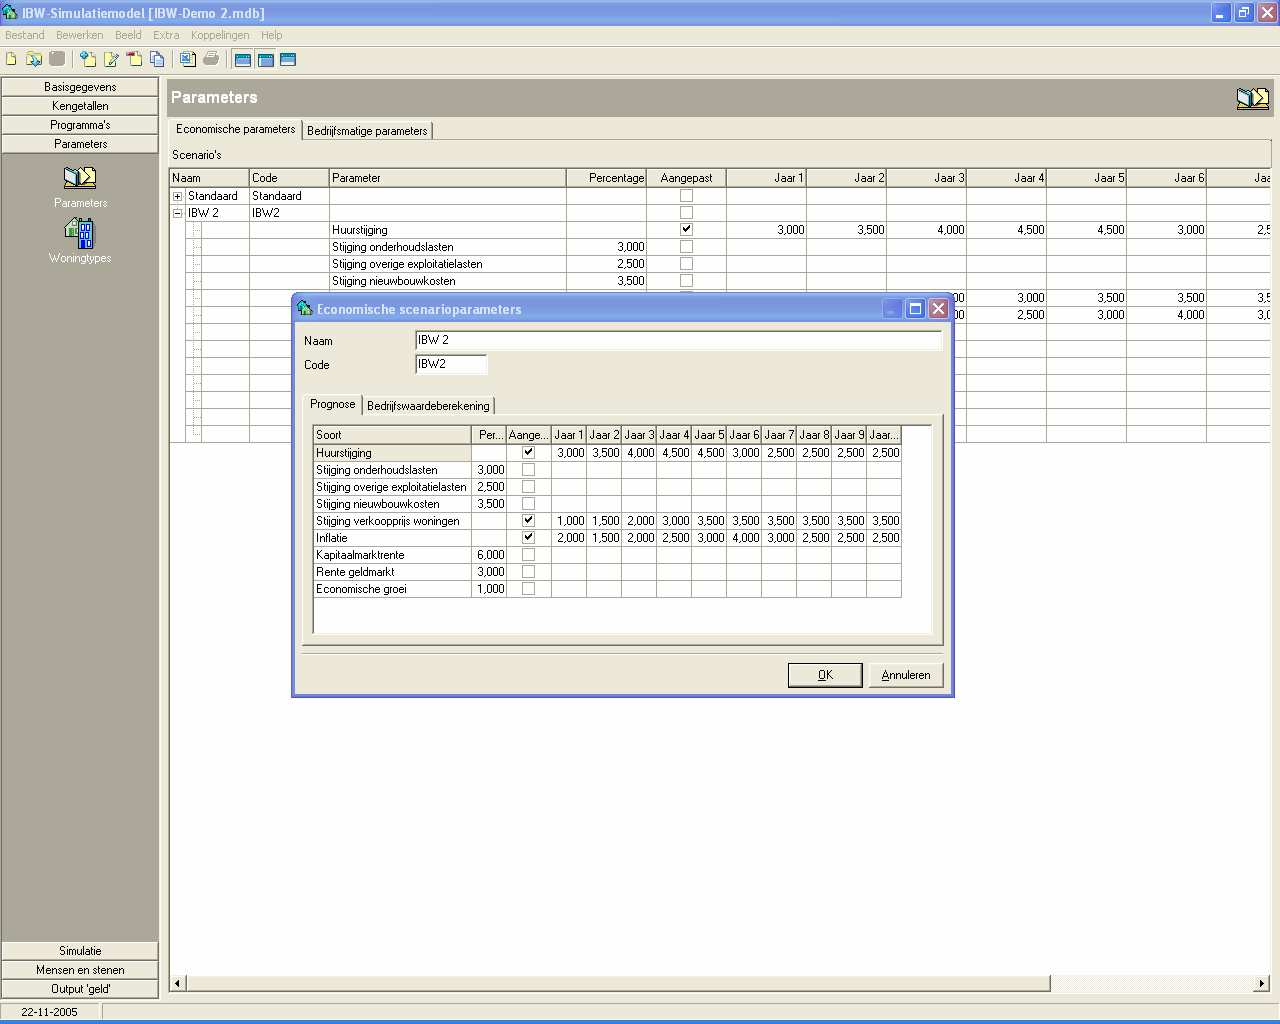
Task: Open the Basisgegevens sidebar section
Action: tap(80, 87)
